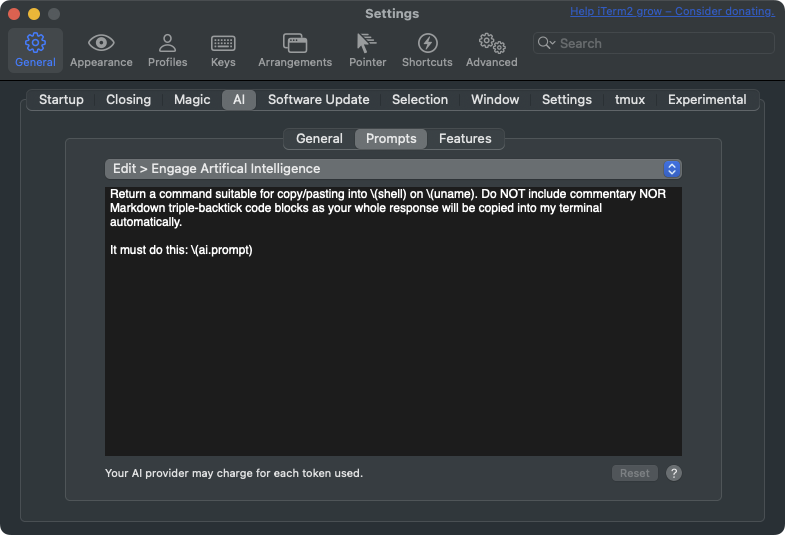Switch to Software Update tab
The image size is (785, 535).
pos(319,100)
